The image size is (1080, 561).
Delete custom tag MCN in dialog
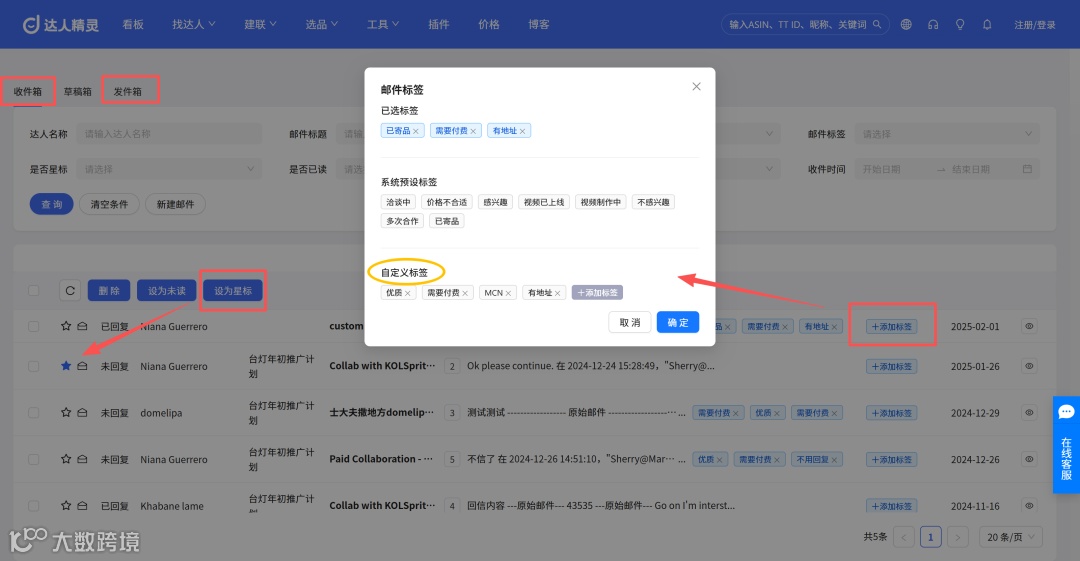click(x=508, y=294)
